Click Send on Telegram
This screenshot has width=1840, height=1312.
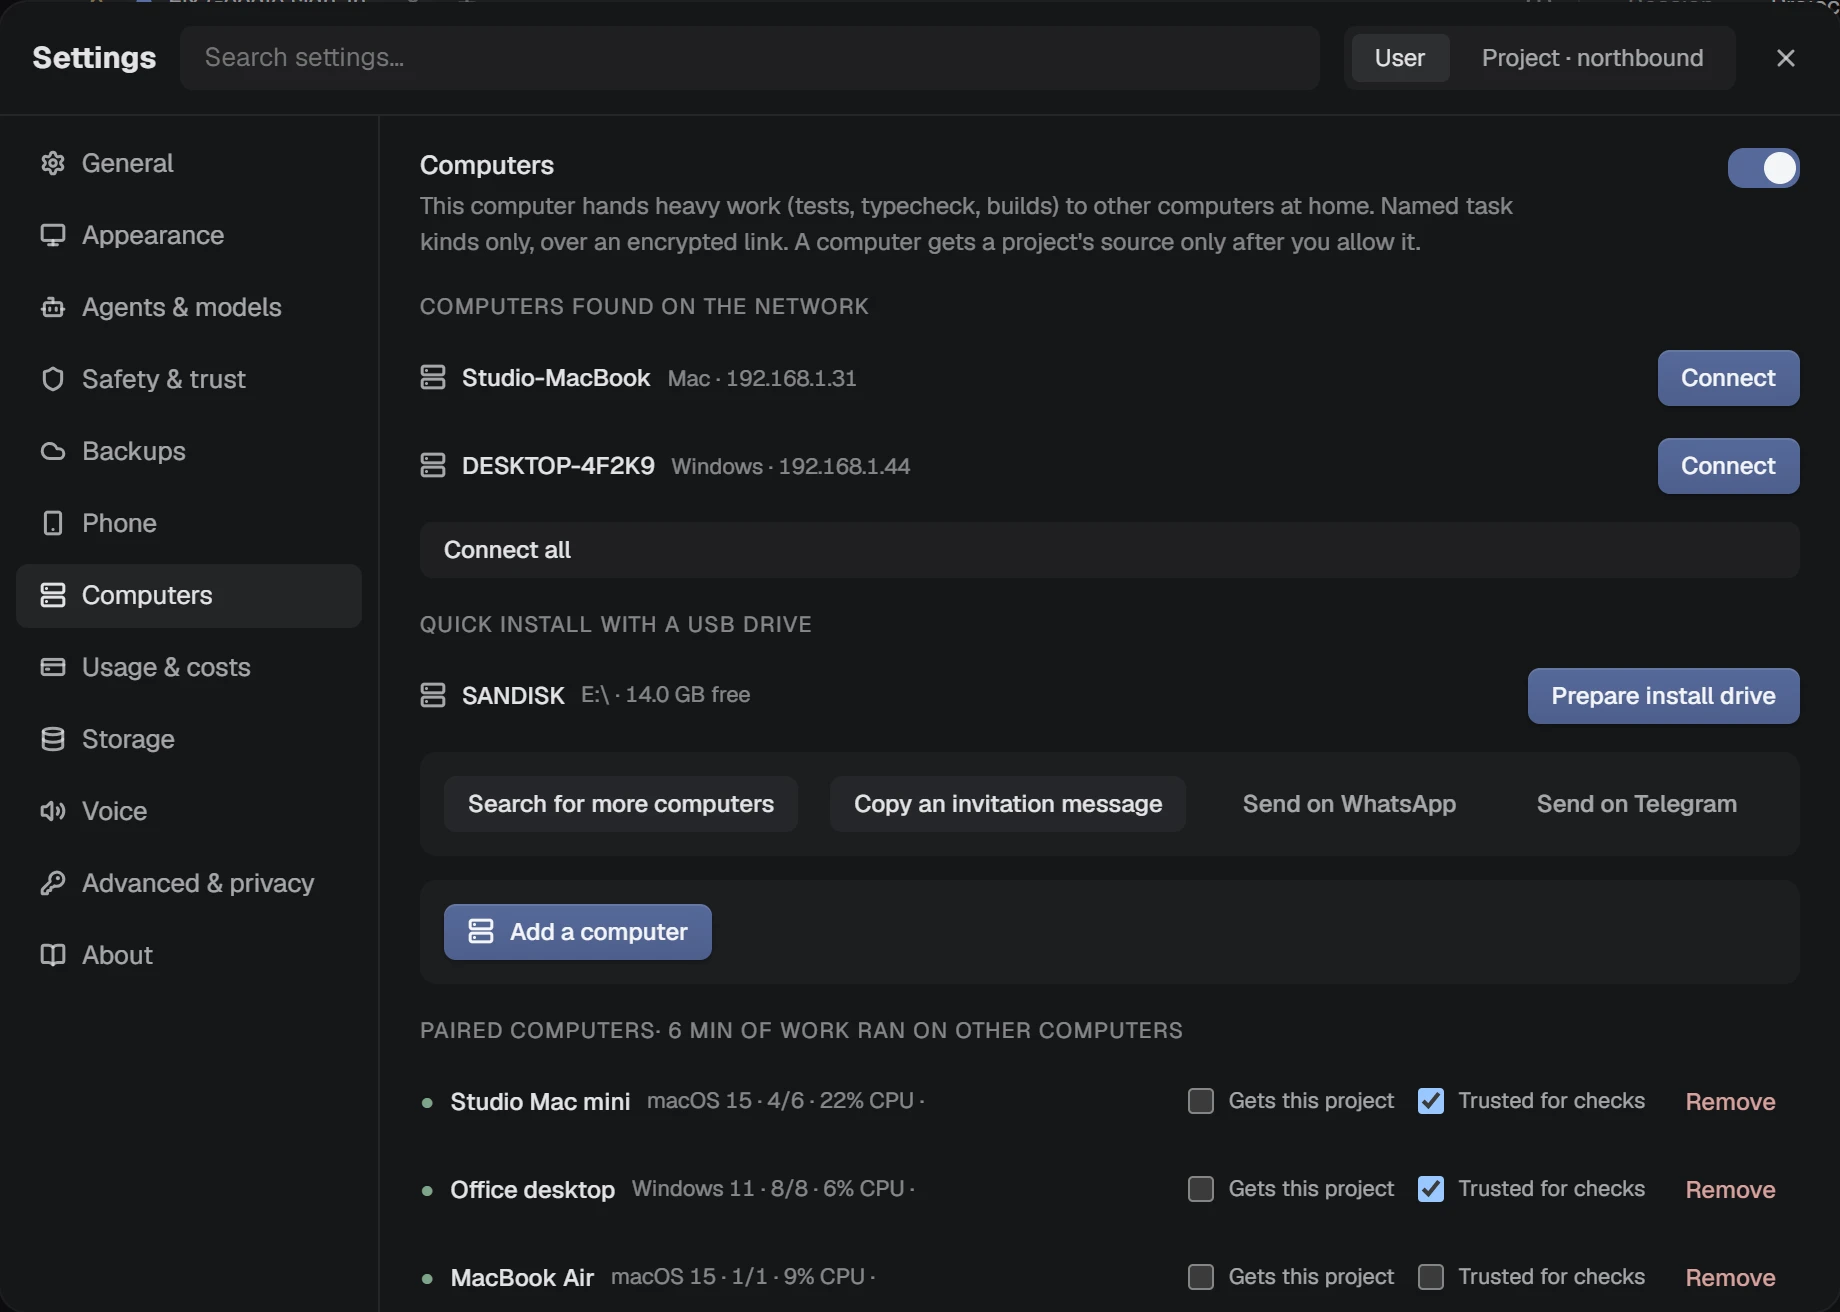tap(1636, 804)
